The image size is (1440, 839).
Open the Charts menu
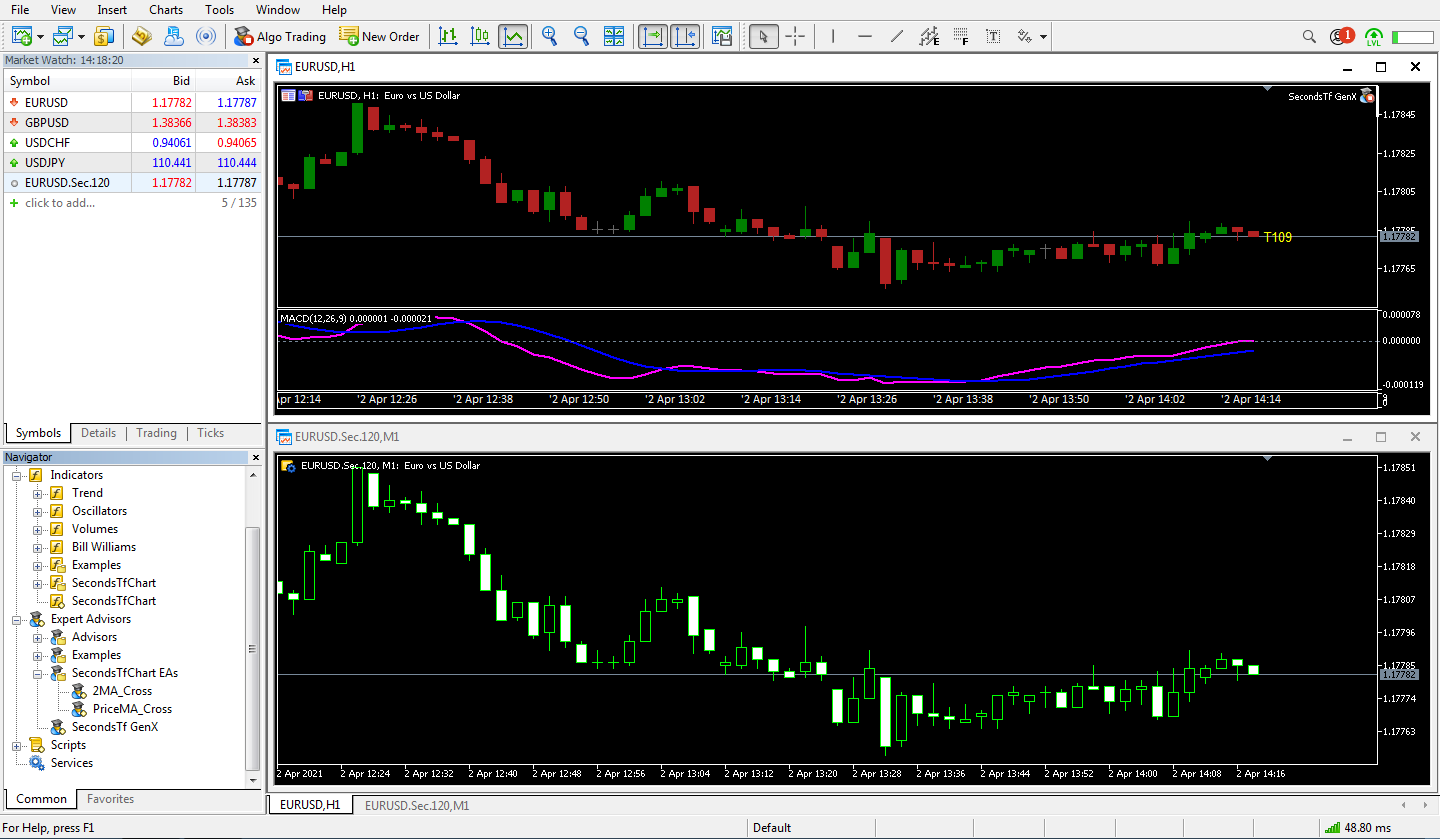pos(166,10)
